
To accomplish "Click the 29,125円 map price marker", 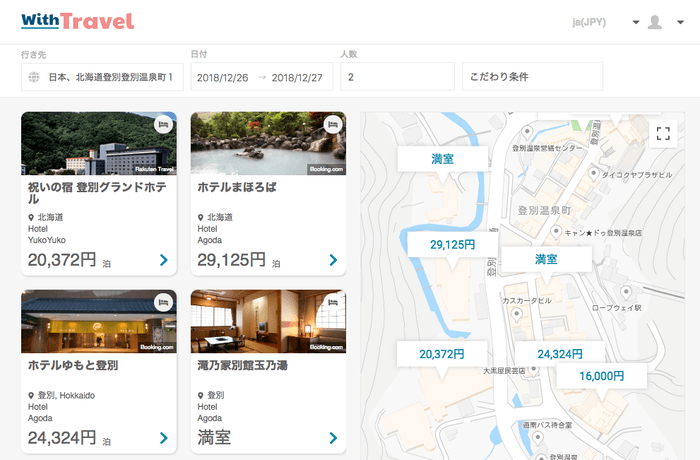I will point(452,244).
